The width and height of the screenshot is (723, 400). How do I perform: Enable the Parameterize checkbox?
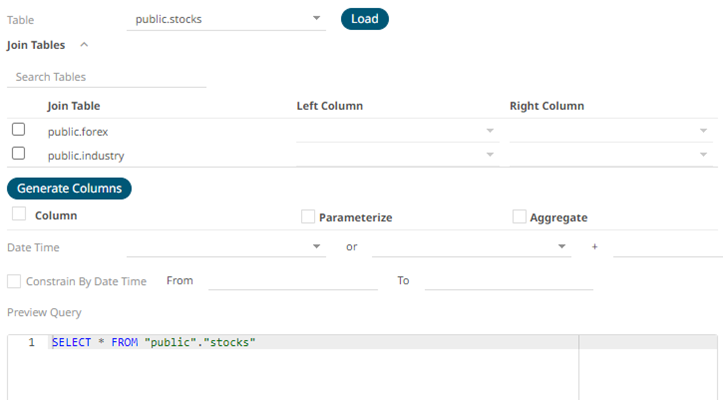click(x=308, y=217)
